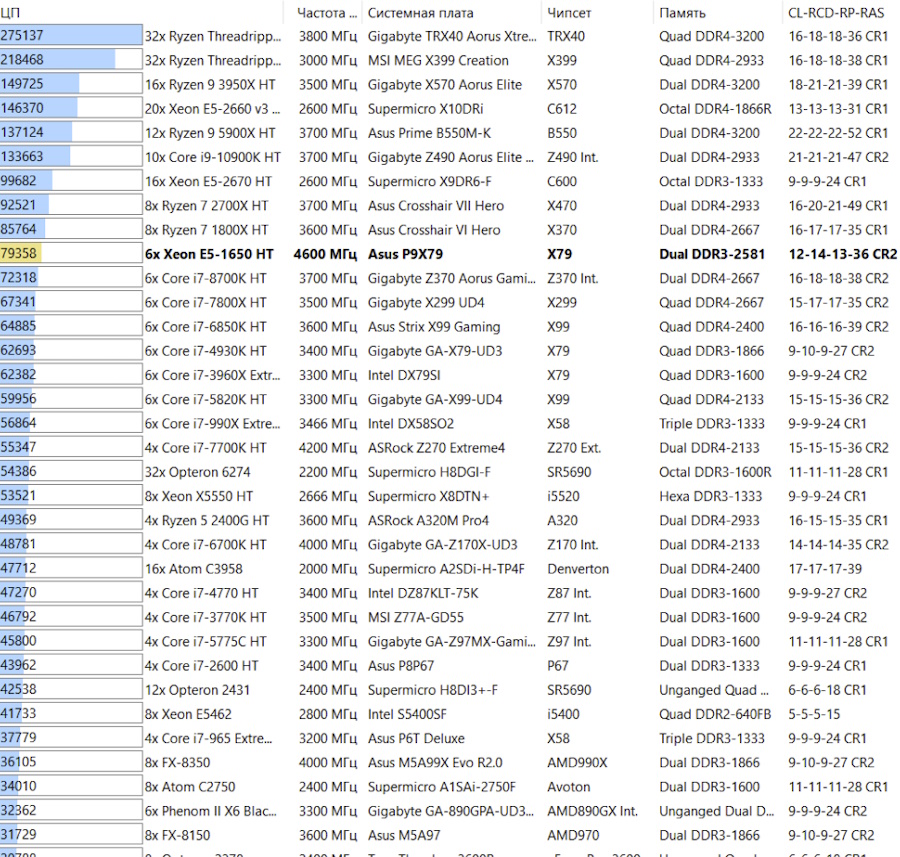The width and height of the screenshot is (900, 857).
Task: Click MSI MEG X399 Creation cell
Action: [x=438, y=60]
